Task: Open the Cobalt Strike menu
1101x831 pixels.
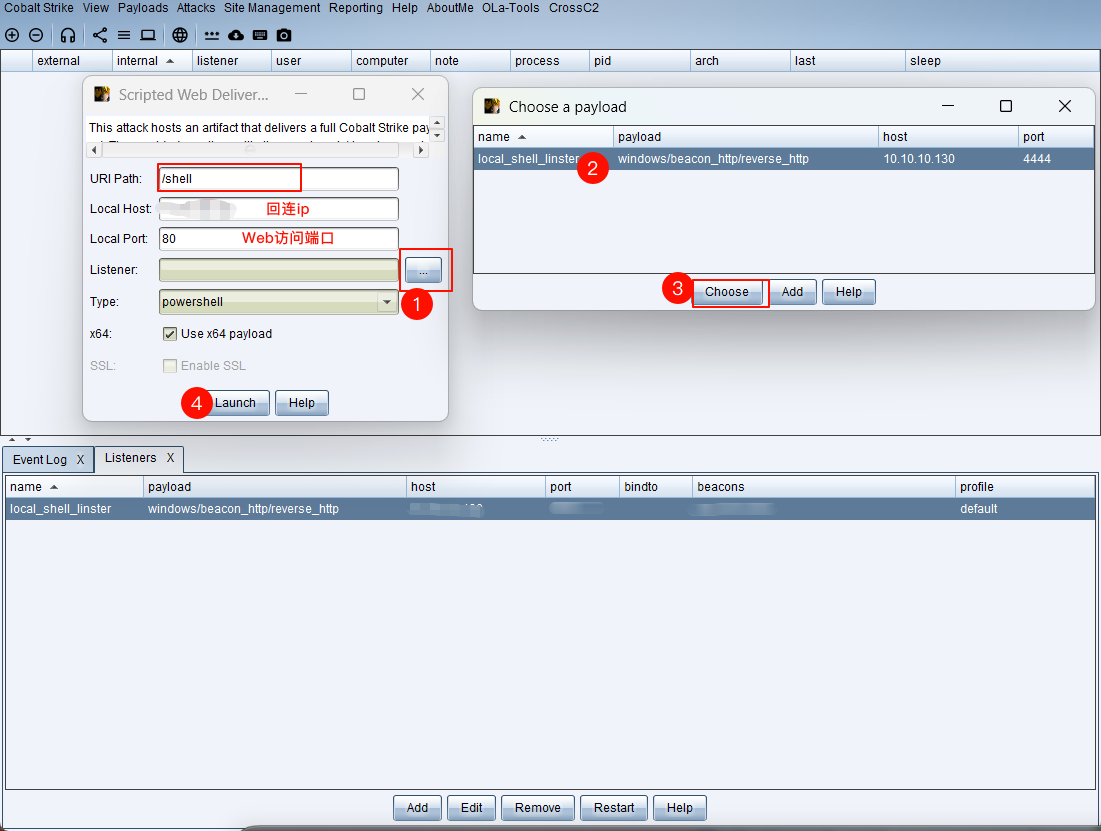Action: tap(39, 8)
